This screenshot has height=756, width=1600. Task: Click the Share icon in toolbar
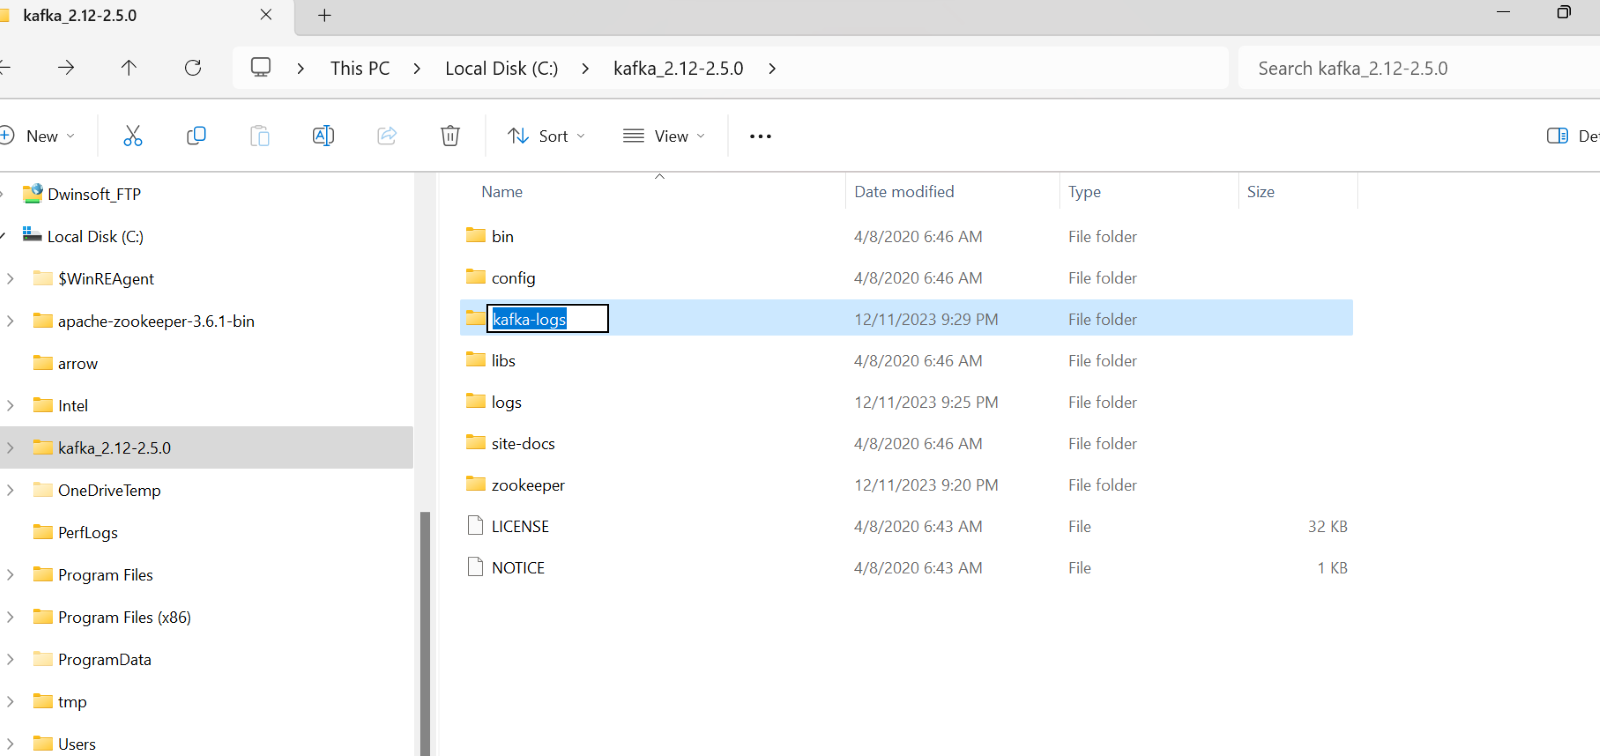tap(387, 136)
